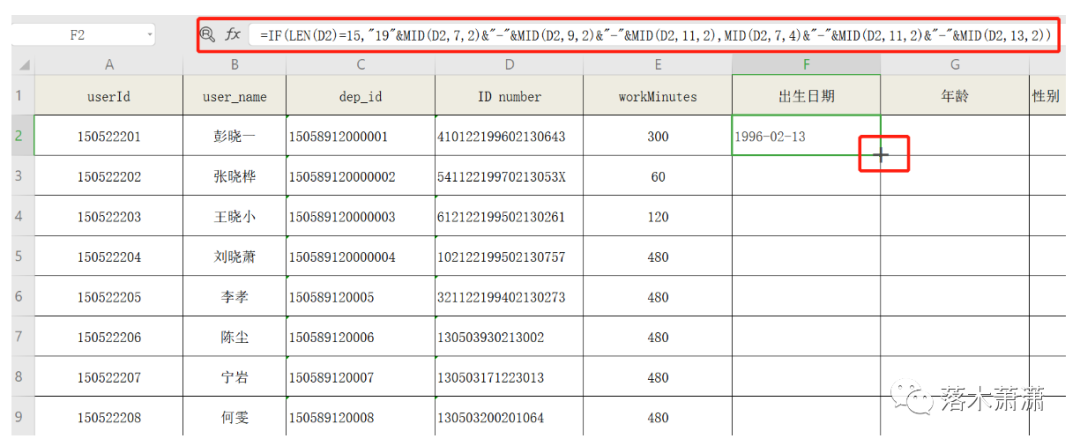The height and width of the screenshot is (446, 1080).
Task: Select cell containing 何雯
Action: coord(234,417)
